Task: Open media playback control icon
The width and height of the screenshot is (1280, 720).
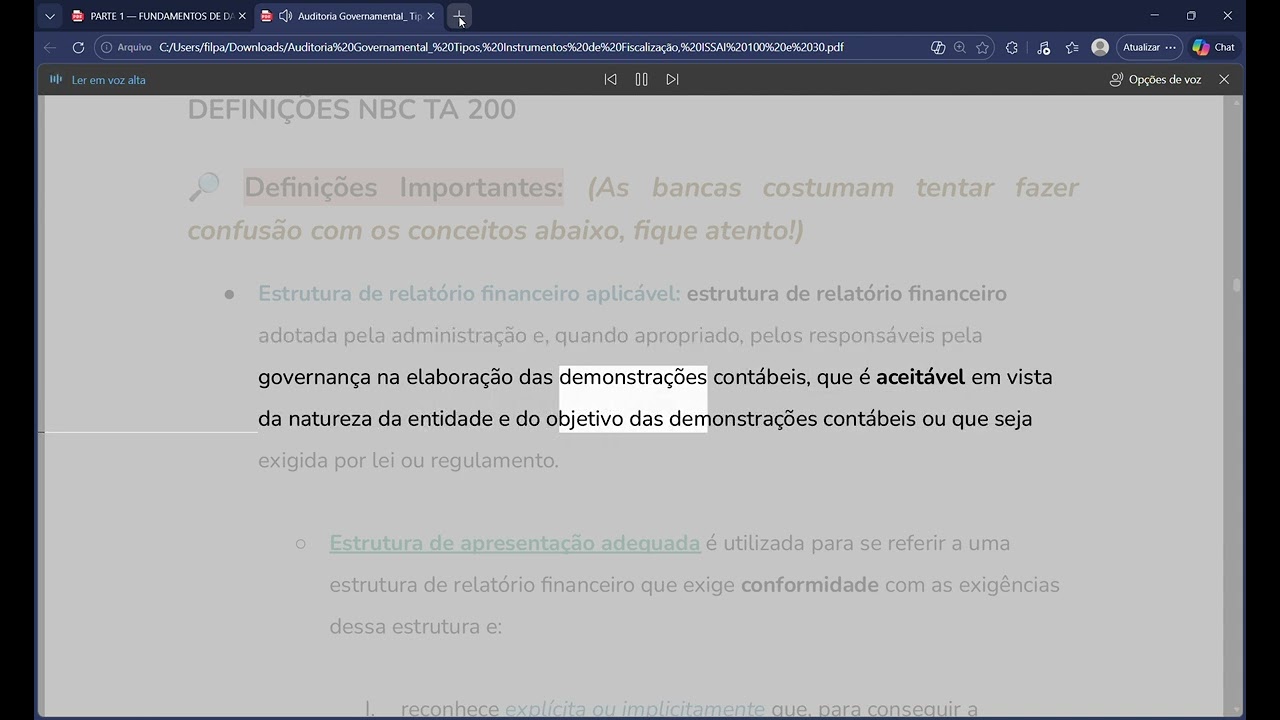Action: pyautogui.click(x=1043, y=47)
